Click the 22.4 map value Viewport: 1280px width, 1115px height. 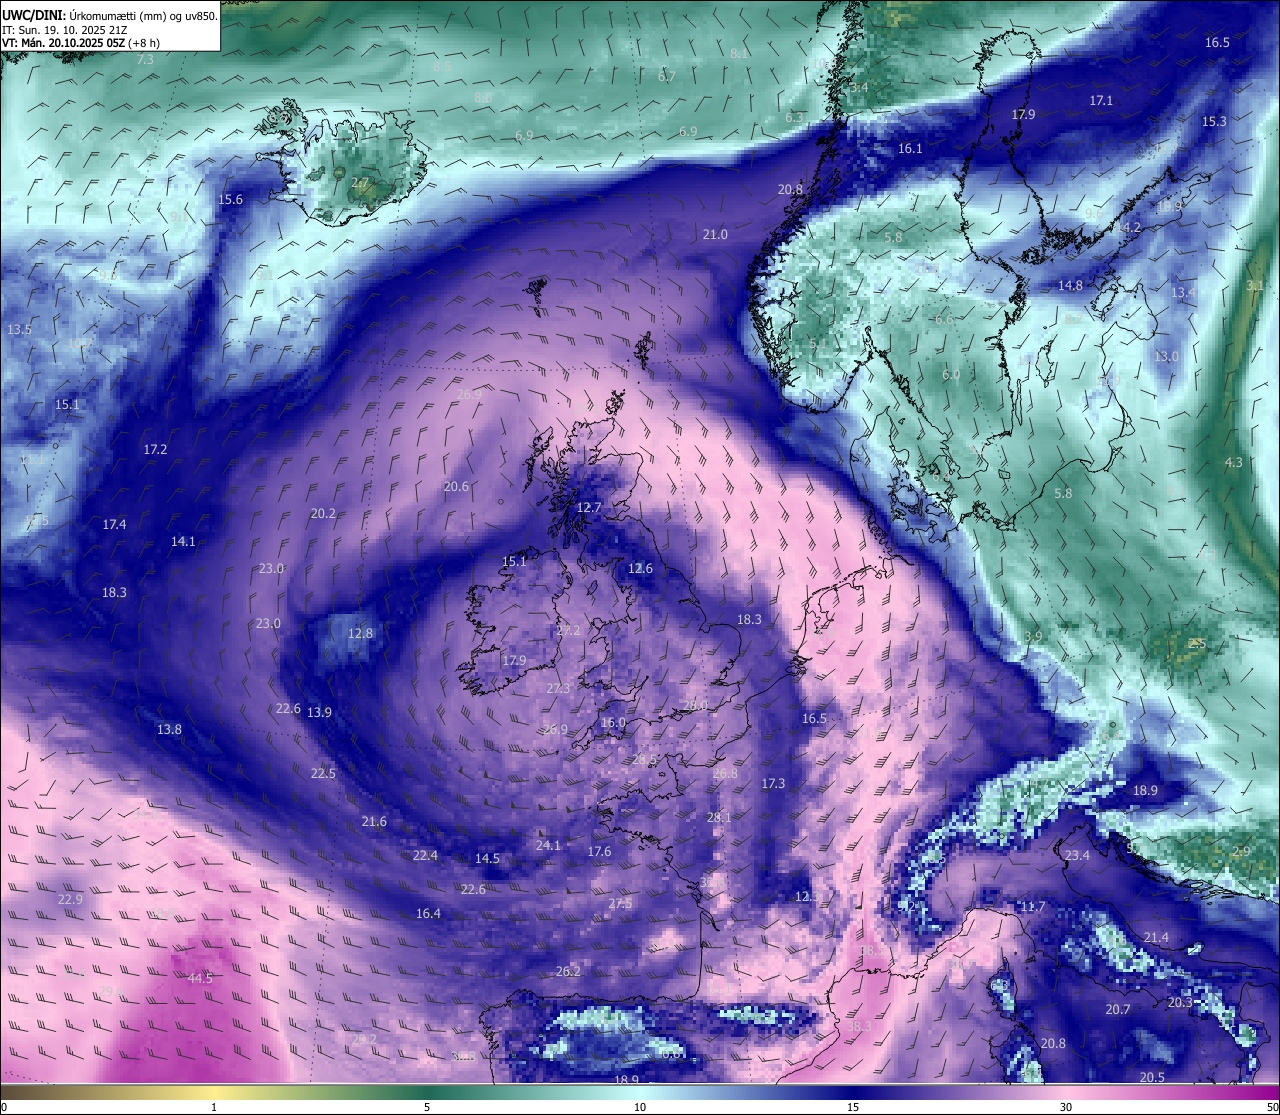coord(425,855)
